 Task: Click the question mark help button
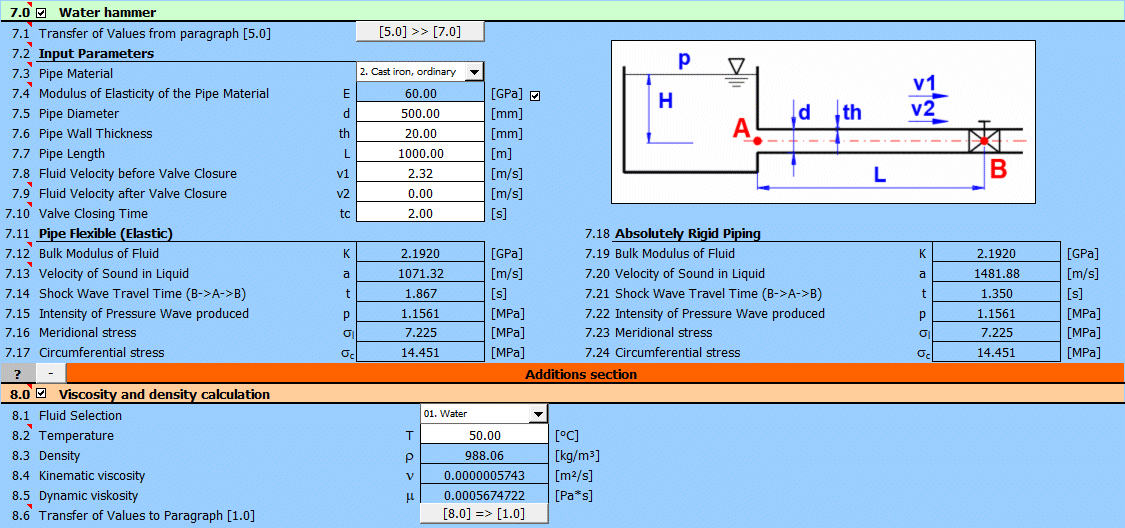pyautogui.click(x=17, y=374)
